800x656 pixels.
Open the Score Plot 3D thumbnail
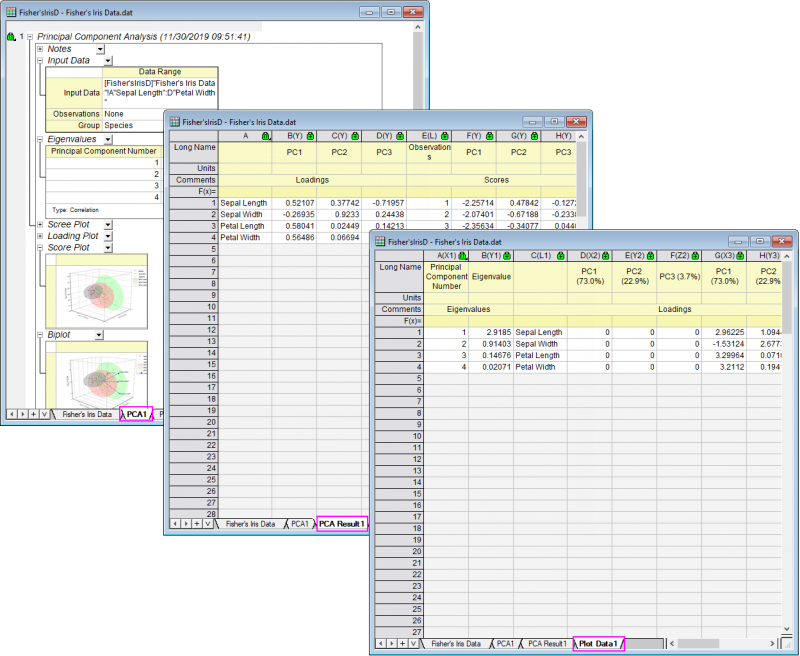pyautogui.click(x=96, y=292)
